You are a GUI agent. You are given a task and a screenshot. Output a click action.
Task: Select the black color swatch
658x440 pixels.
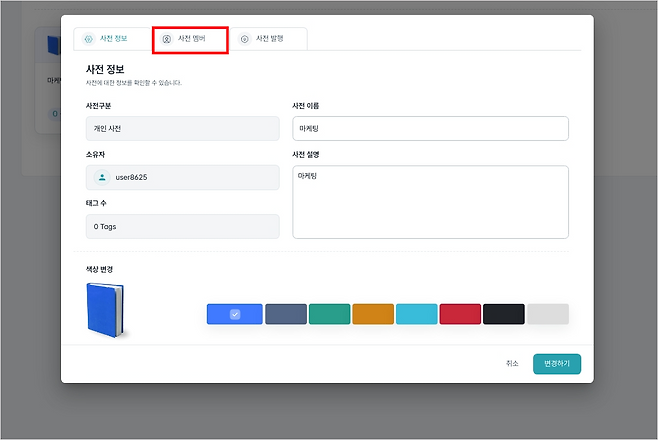coord(504,314)
